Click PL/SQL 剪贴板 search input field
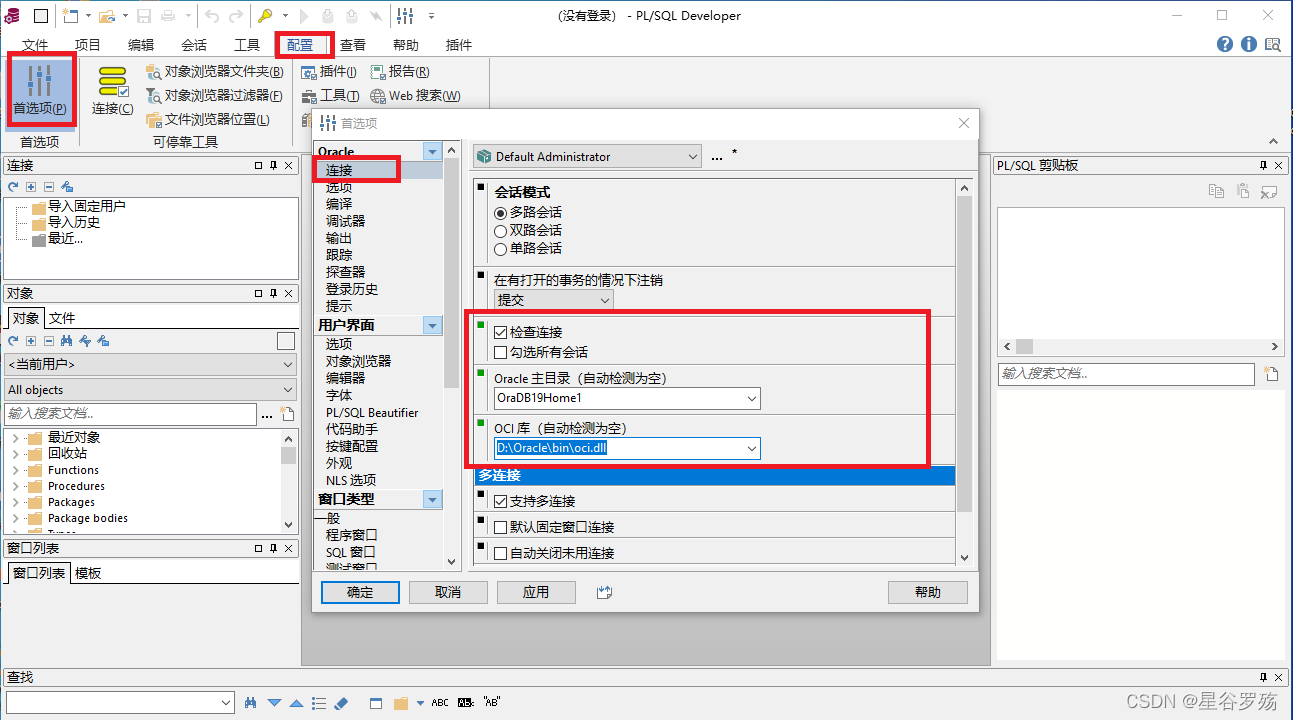Viewport: 1293px width, 720px height. coord(1126,374)
